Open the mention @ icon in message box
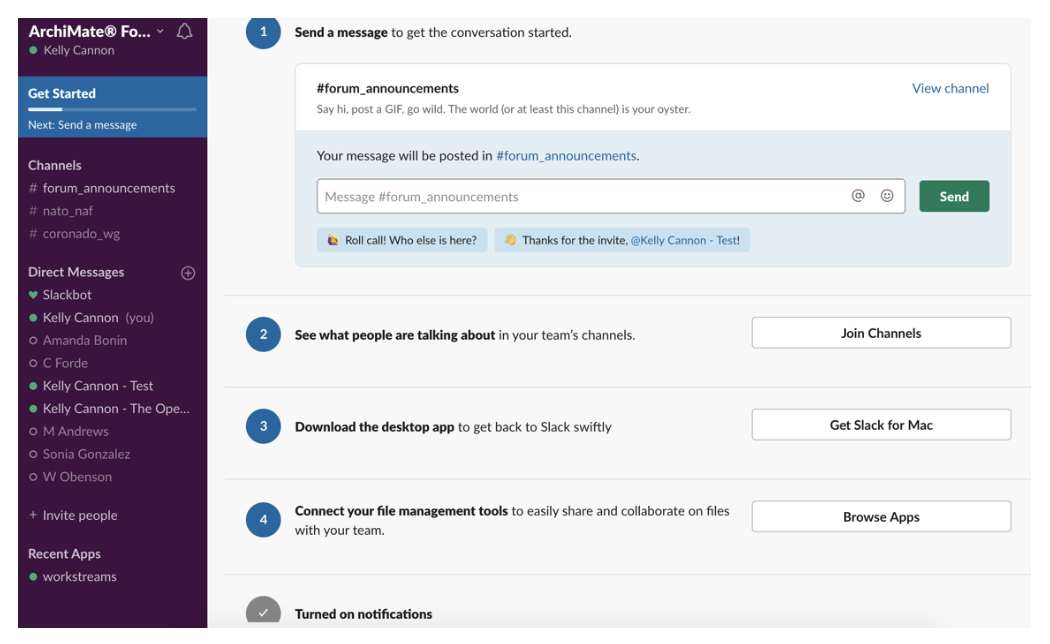This screenshot has height=644, width=1050. point(857,196)
